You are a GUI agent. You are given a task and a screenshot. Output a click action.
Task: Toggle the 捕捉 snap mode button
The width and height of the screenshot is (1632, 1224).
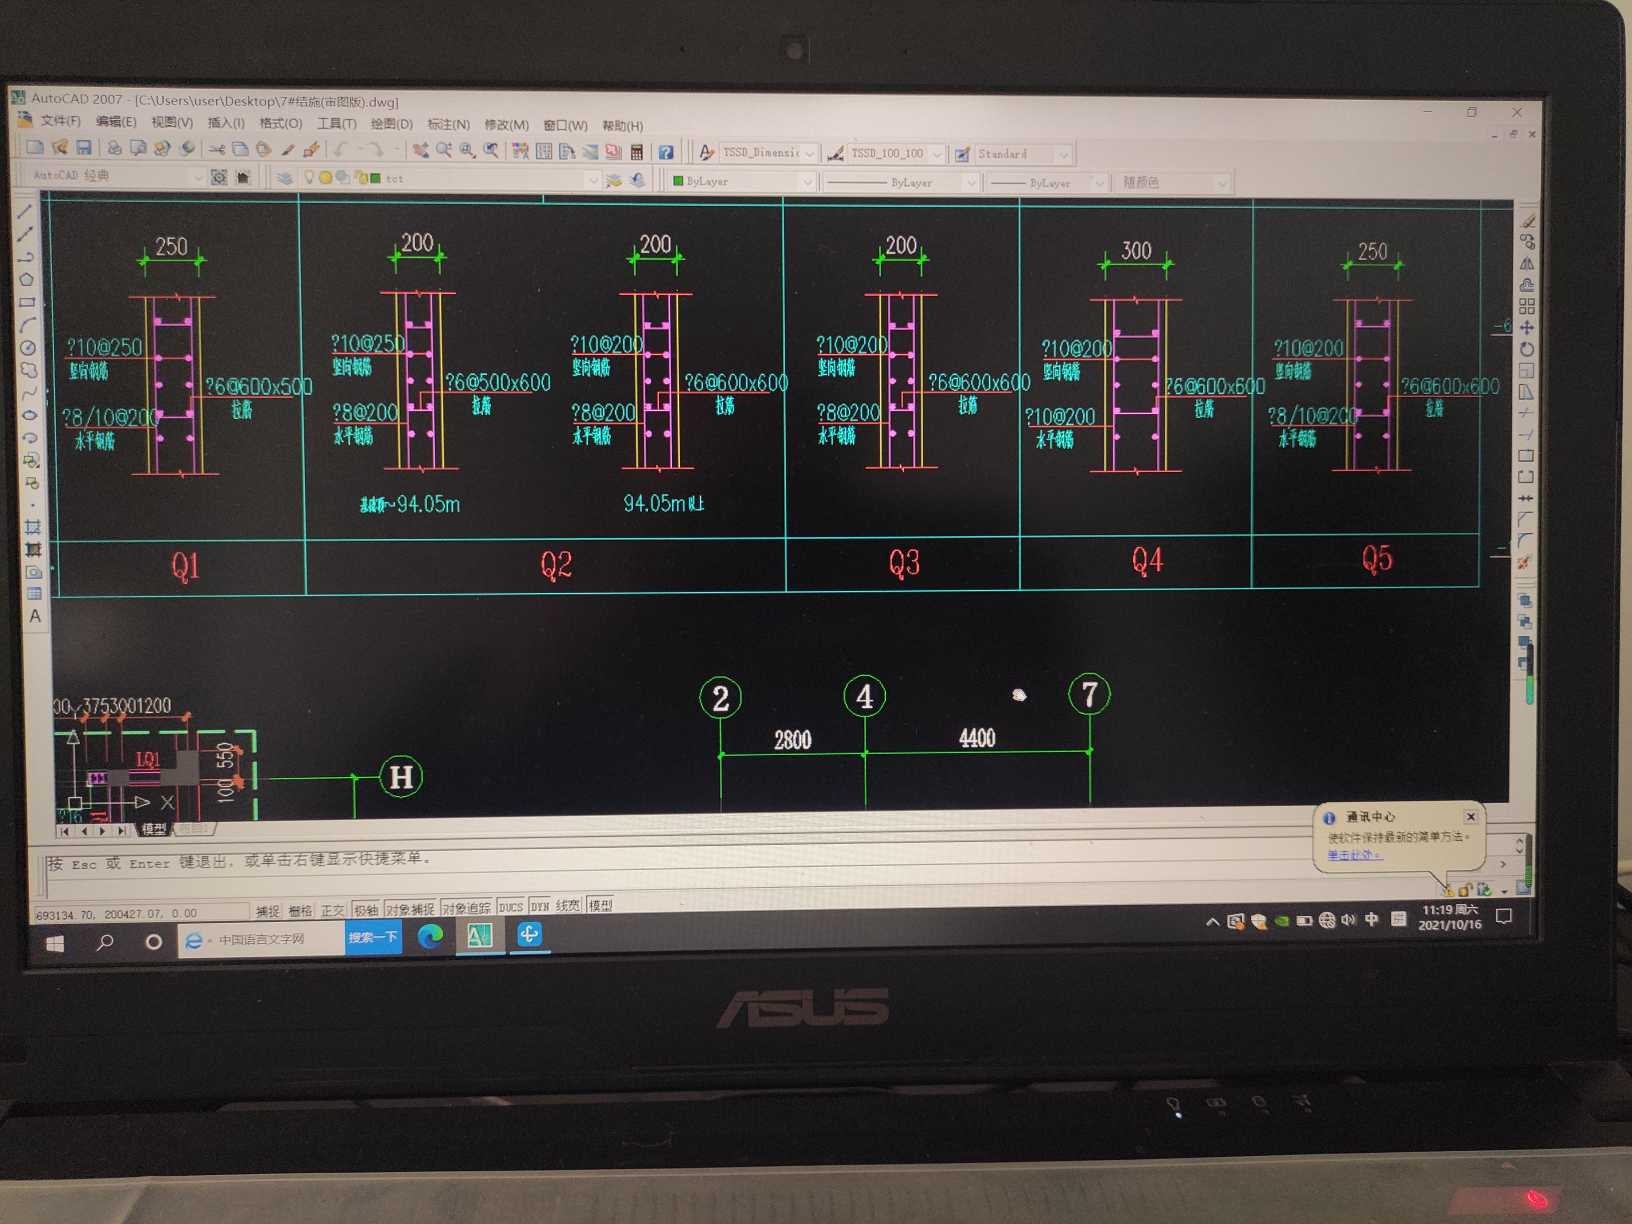coord(267,911)
